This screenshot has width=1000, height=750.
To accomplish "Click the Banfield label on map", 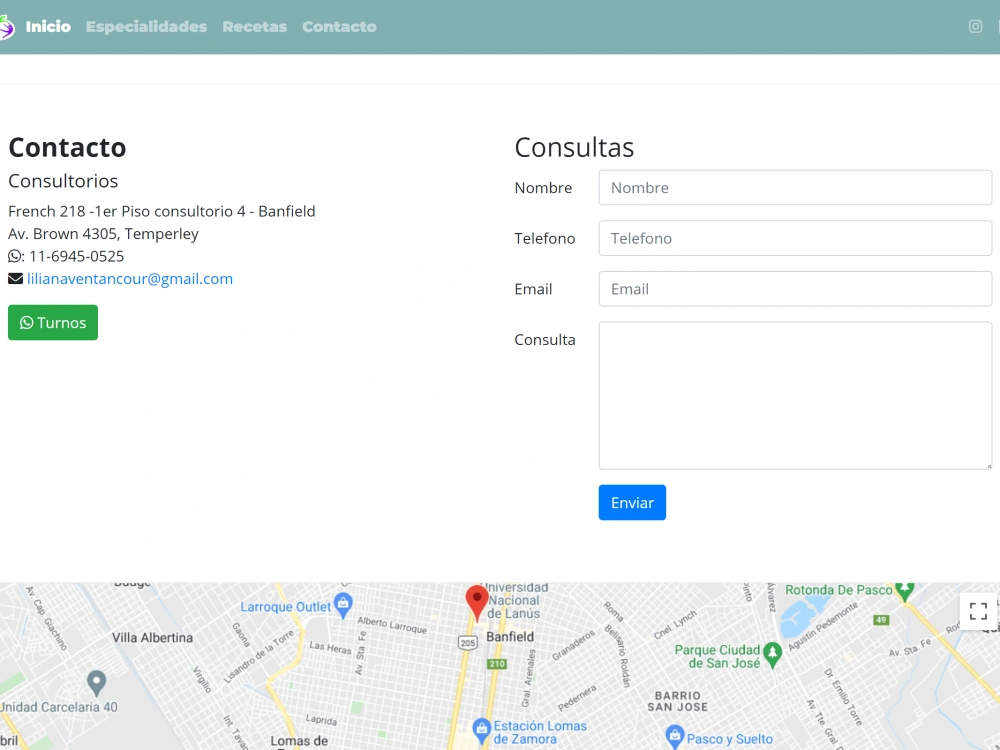I will [x=510, y=636].
